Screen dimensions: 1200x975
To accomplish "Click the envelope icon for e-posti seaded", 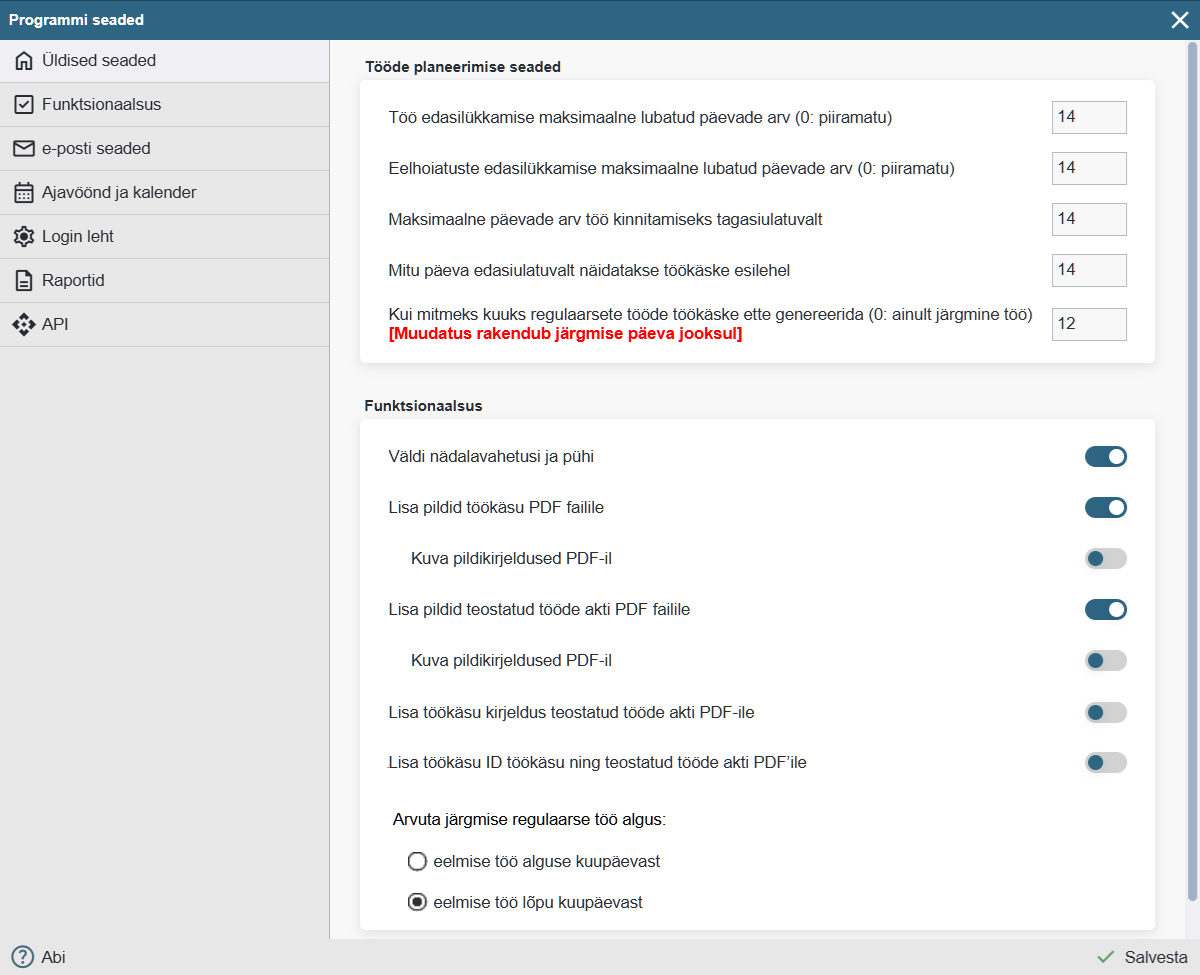I will [24, 149].
